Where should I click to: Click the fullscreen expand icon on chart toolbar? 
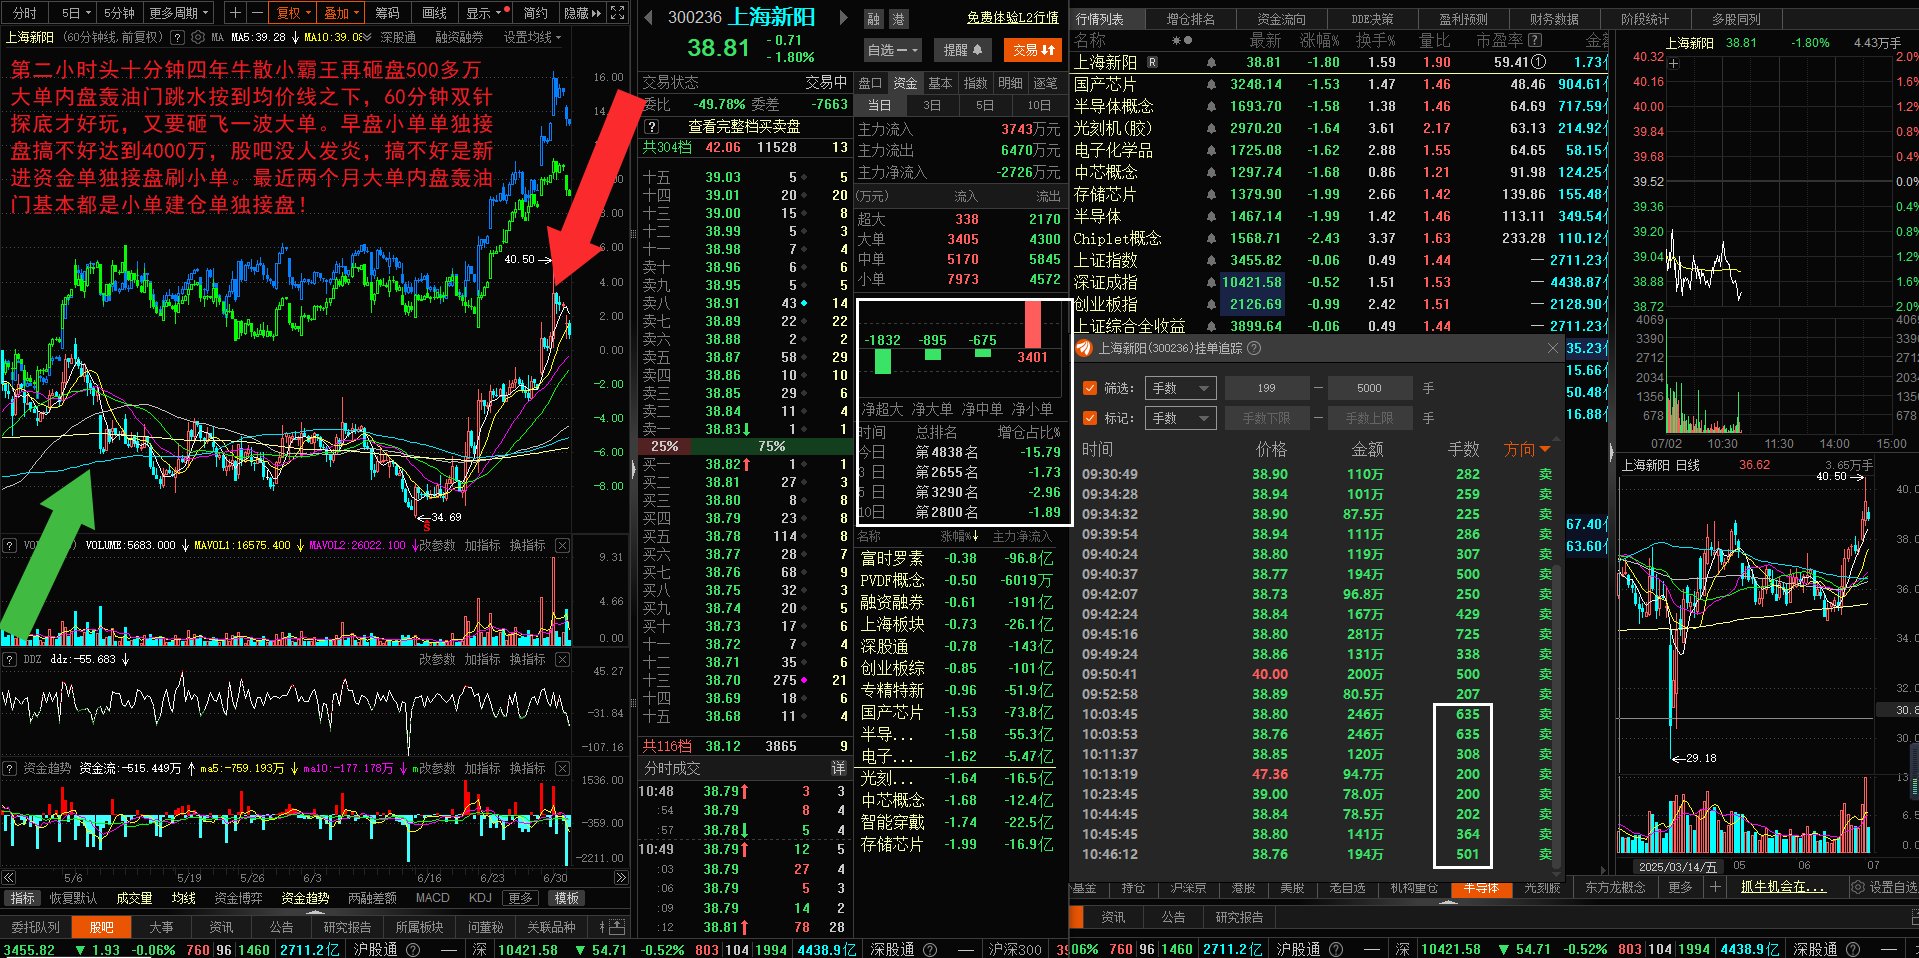tap(618, 13)
